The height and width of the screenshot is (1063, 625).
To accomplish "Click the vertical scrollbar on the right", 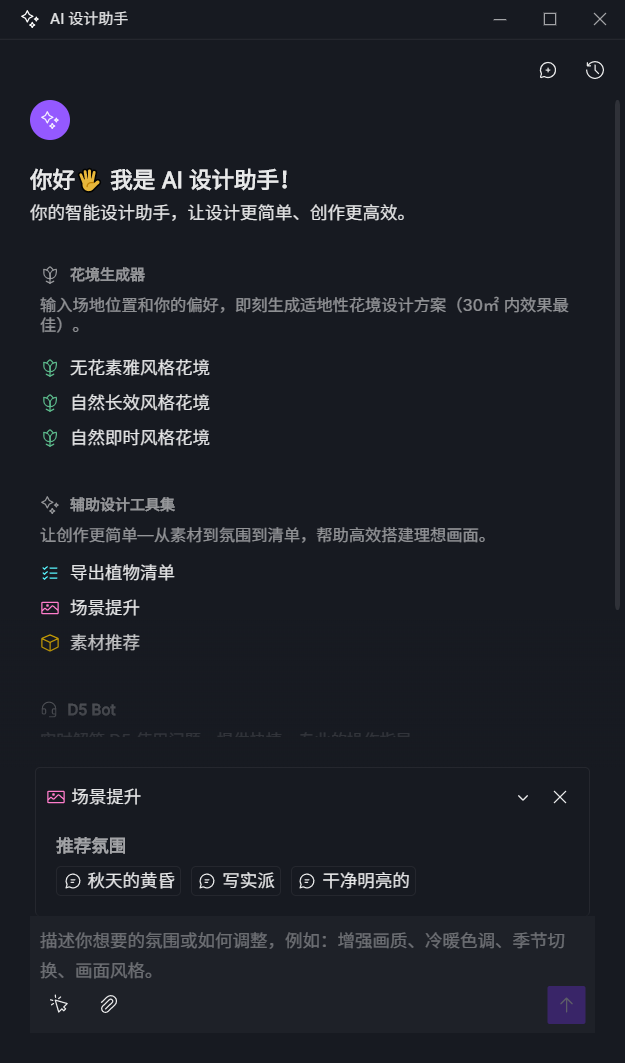I will [x=617, y=350].
